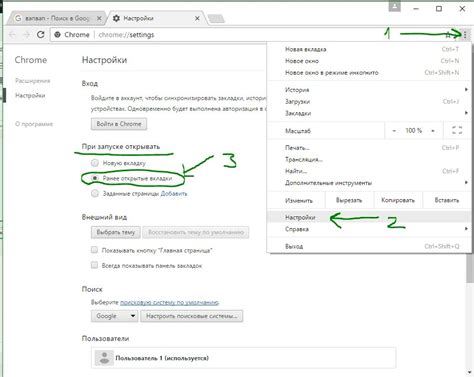
Task: Choose Новое окно from the menu
Action: tap(369, 61)
